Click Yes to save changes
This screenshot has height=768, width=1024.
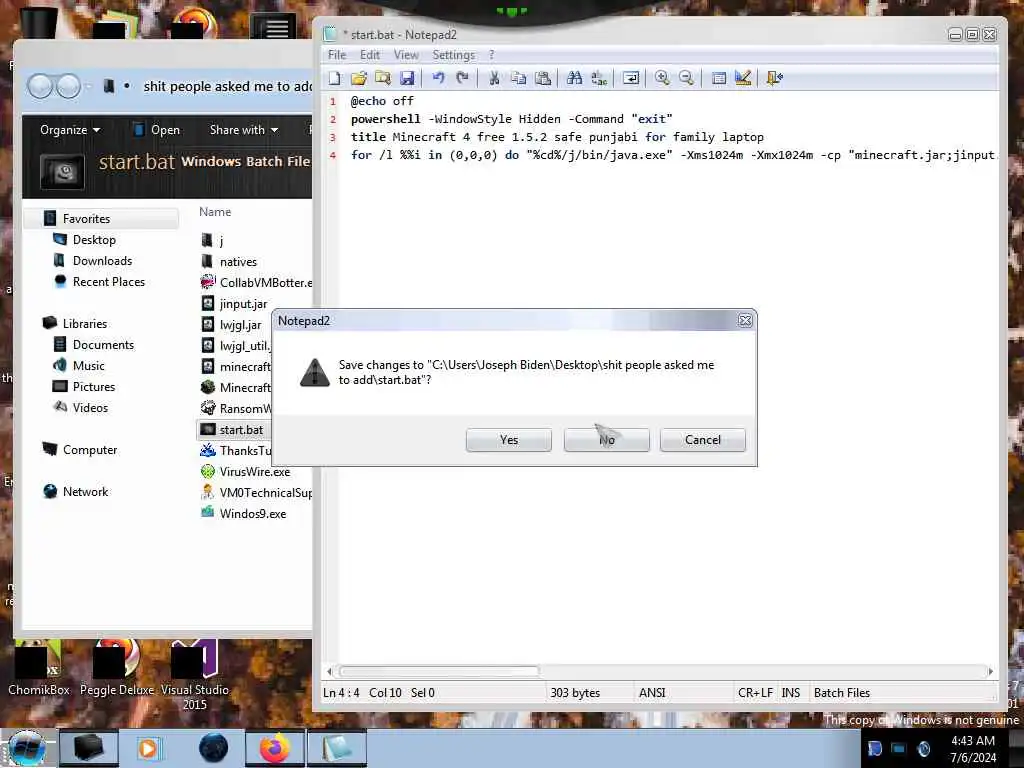(x=509, y=440)
